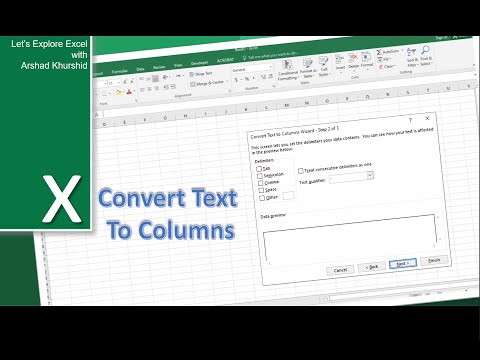Click the Merge & Center icon
This screenshot has height=360, width=480.
(x=193, y=84)
